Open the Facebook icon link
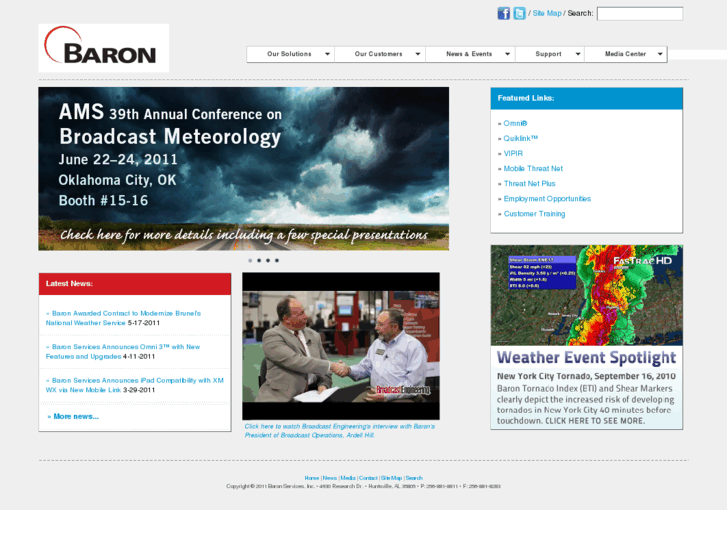 (504, 13)
